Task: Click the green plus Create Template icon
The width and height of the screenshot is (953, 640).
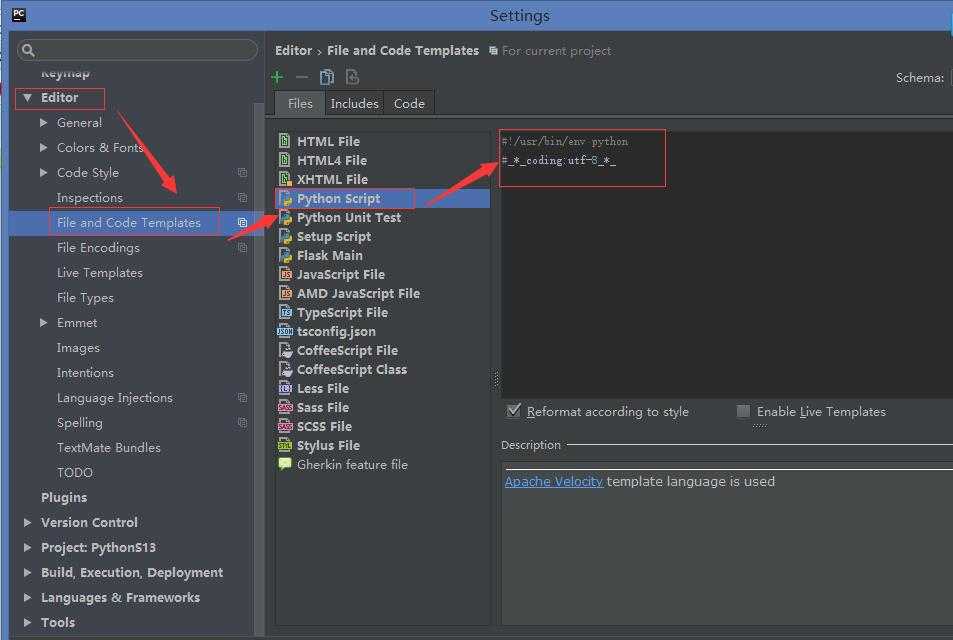Action: [278, 77]
